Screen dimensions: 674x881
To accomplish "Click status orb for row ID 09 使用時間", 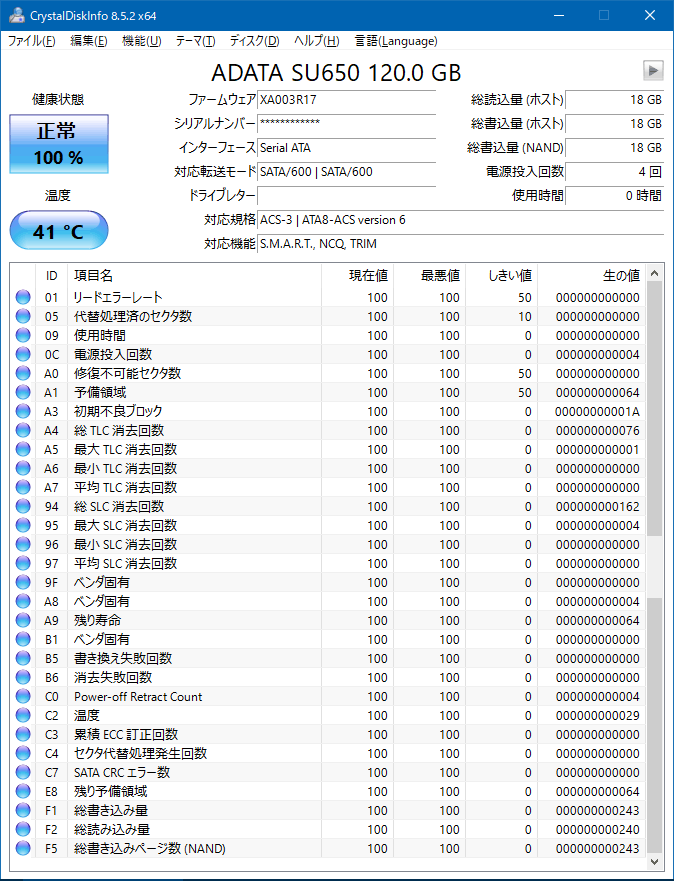I will (x=23, y=335).
